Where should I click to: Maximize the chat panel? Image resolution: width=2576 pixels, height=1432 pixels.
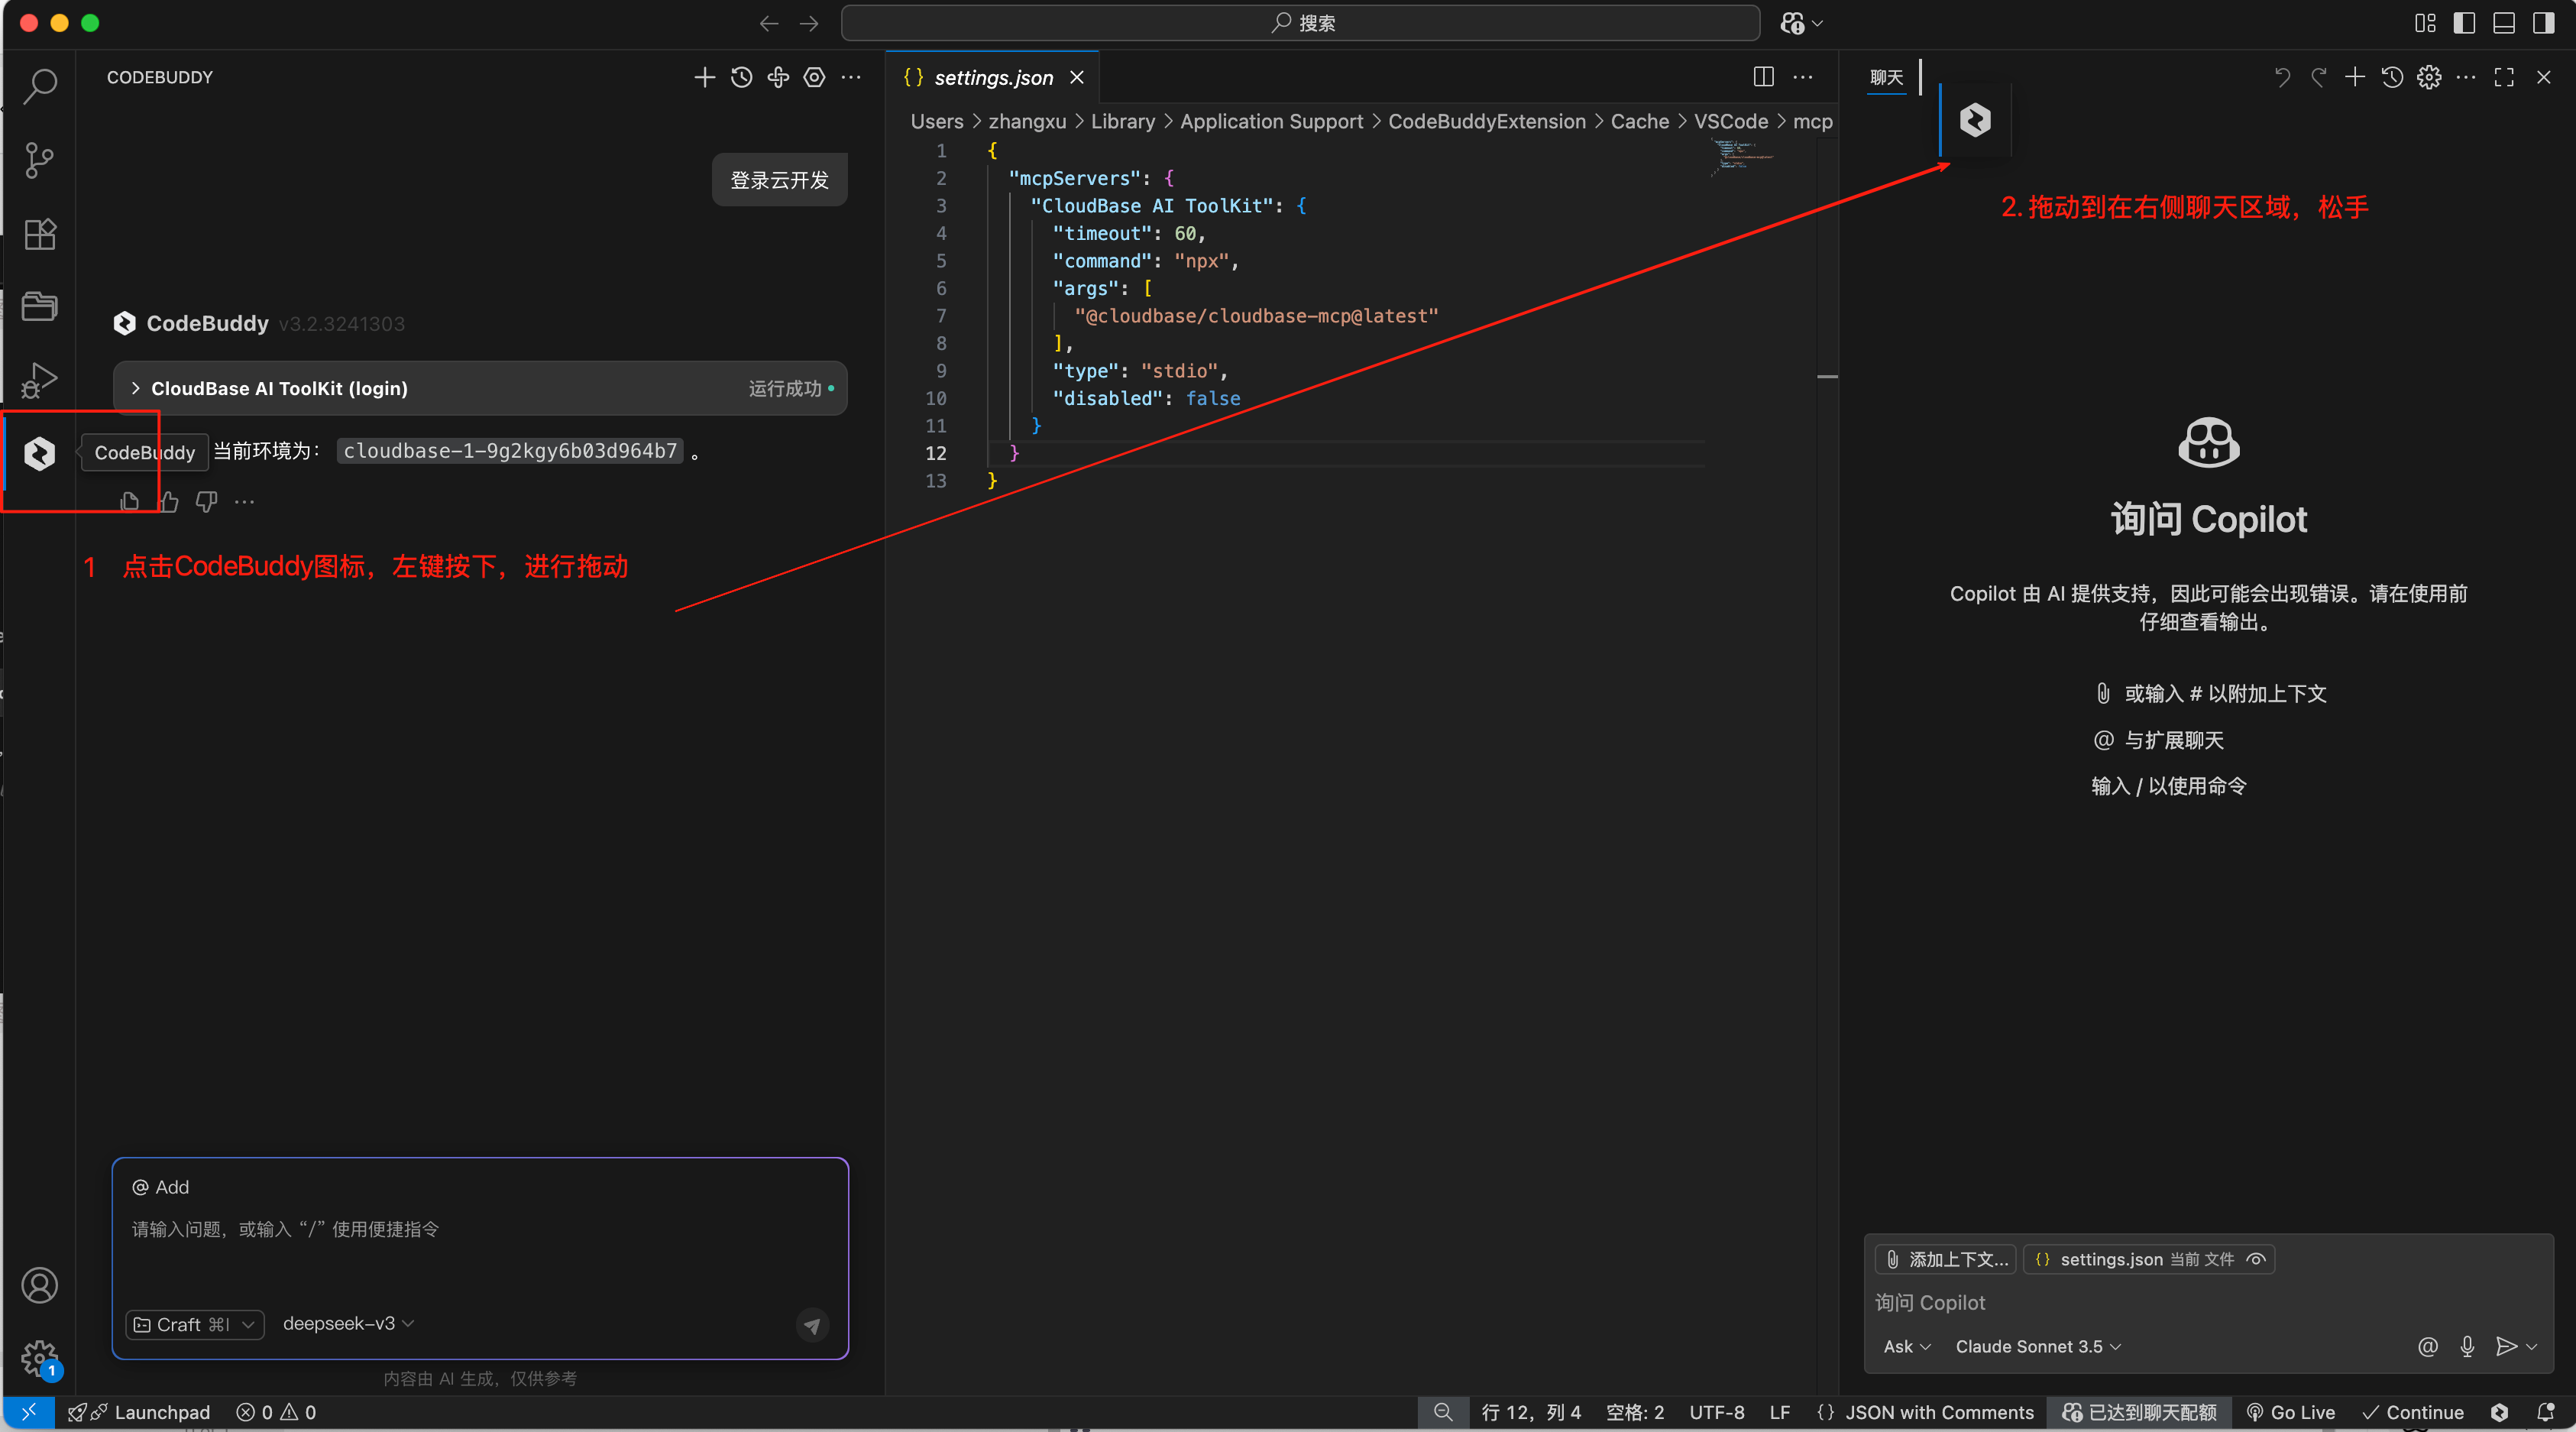point(2504,77)
